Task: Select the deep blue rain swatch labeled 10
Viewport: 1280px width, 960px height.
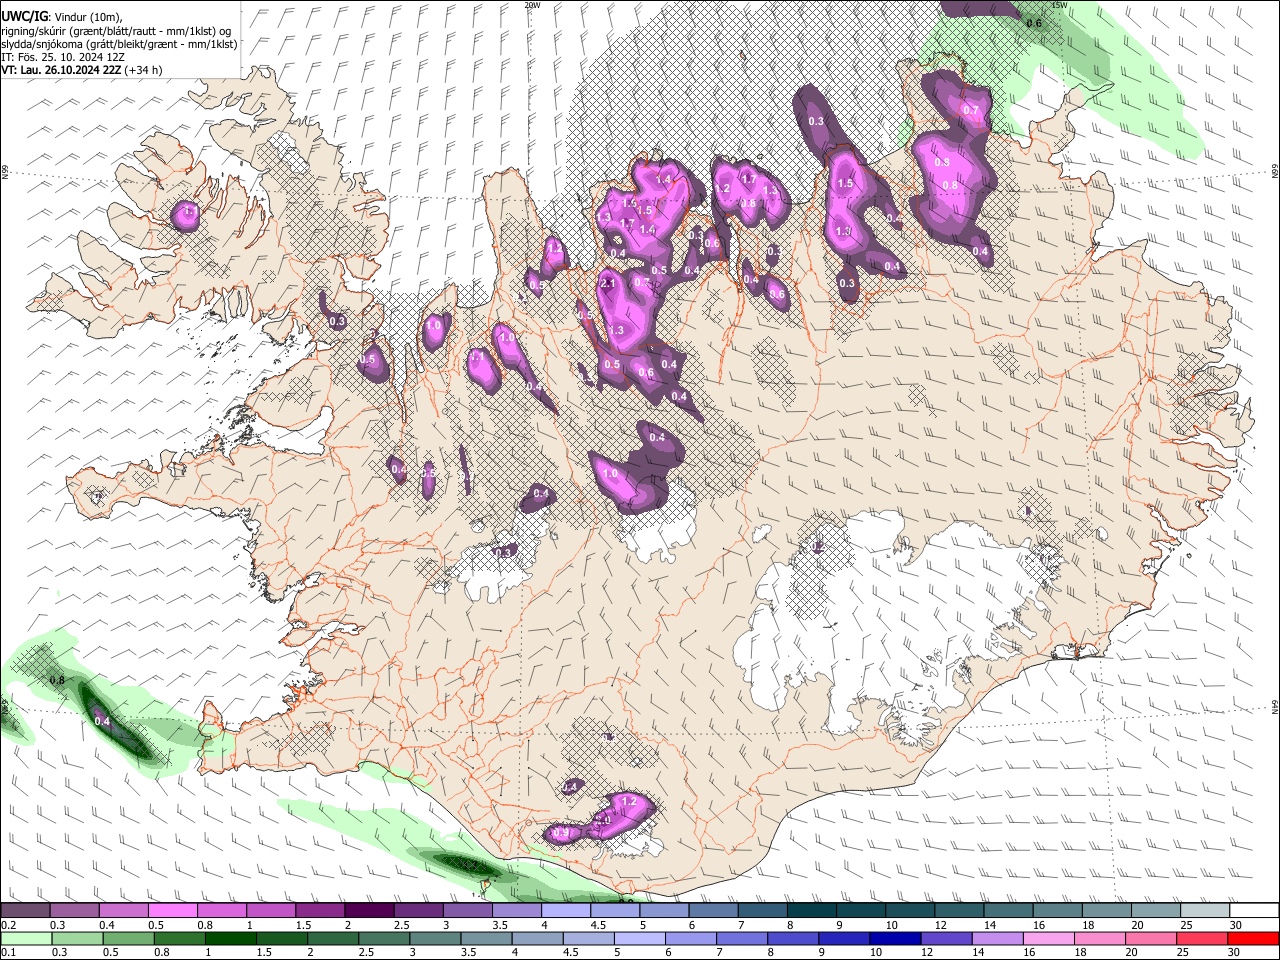Action: [x=893, y=938]
